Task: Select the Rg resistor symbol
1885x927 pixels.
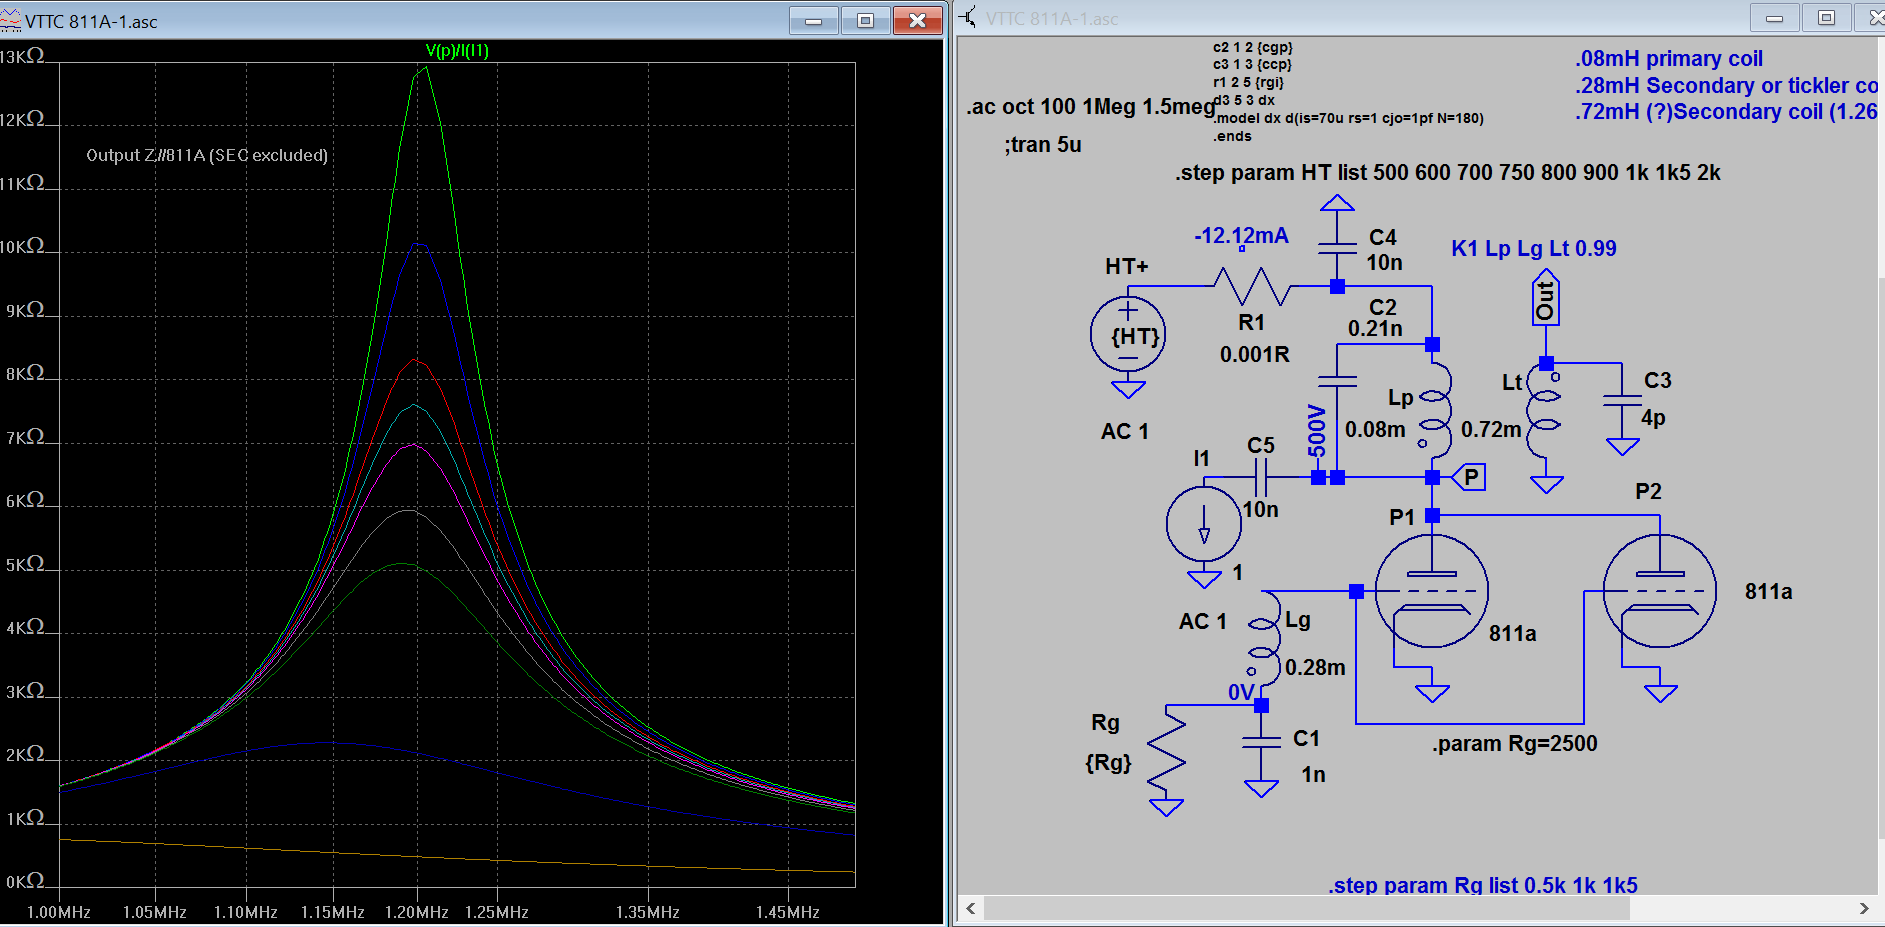Action: coord(1166,753)
